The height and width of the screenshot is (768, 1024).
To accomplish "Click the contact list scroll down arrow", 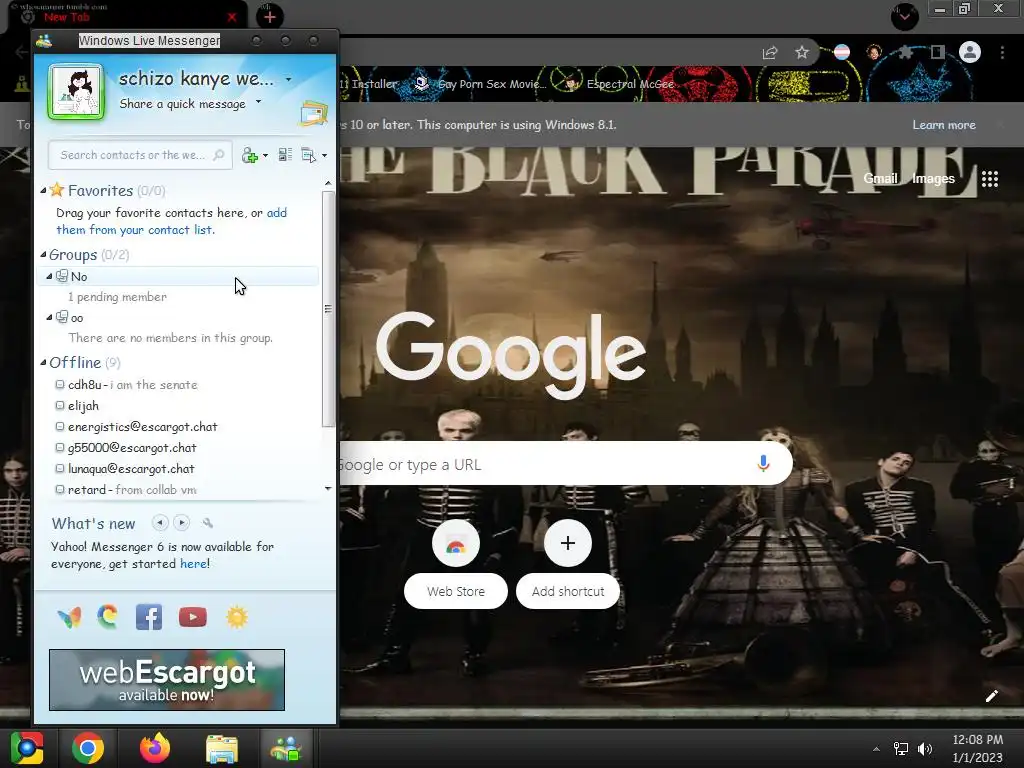I will (x=328, y=488).
